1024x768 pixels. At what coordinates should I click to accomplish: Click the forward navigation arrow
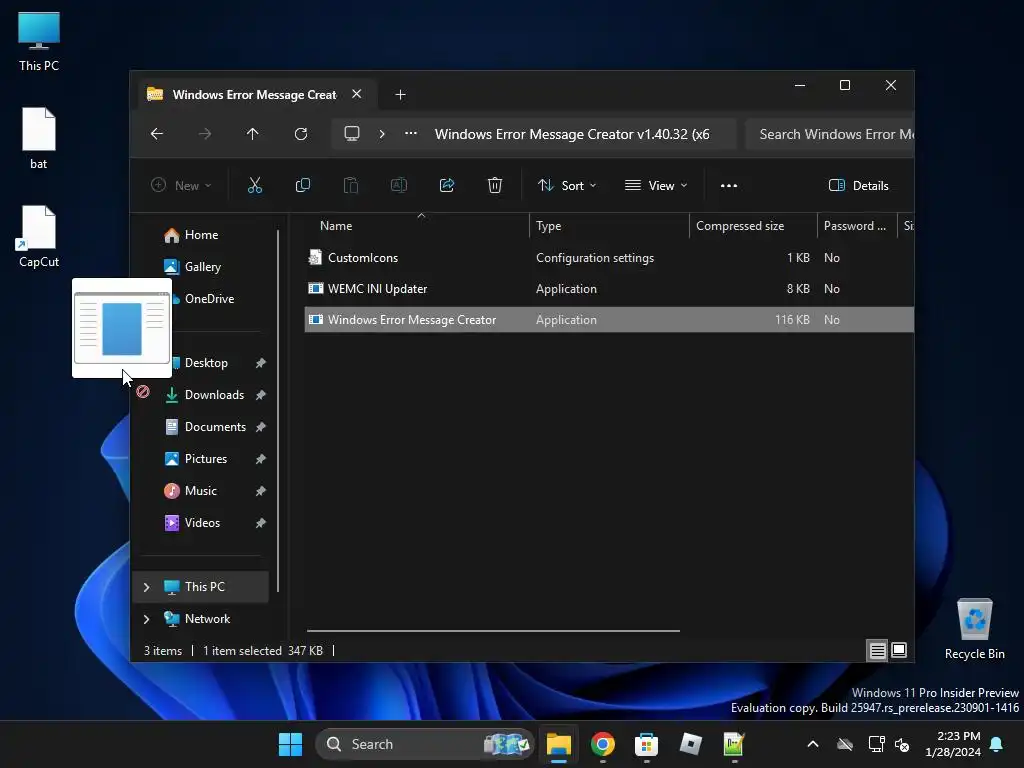coord(205,134)
